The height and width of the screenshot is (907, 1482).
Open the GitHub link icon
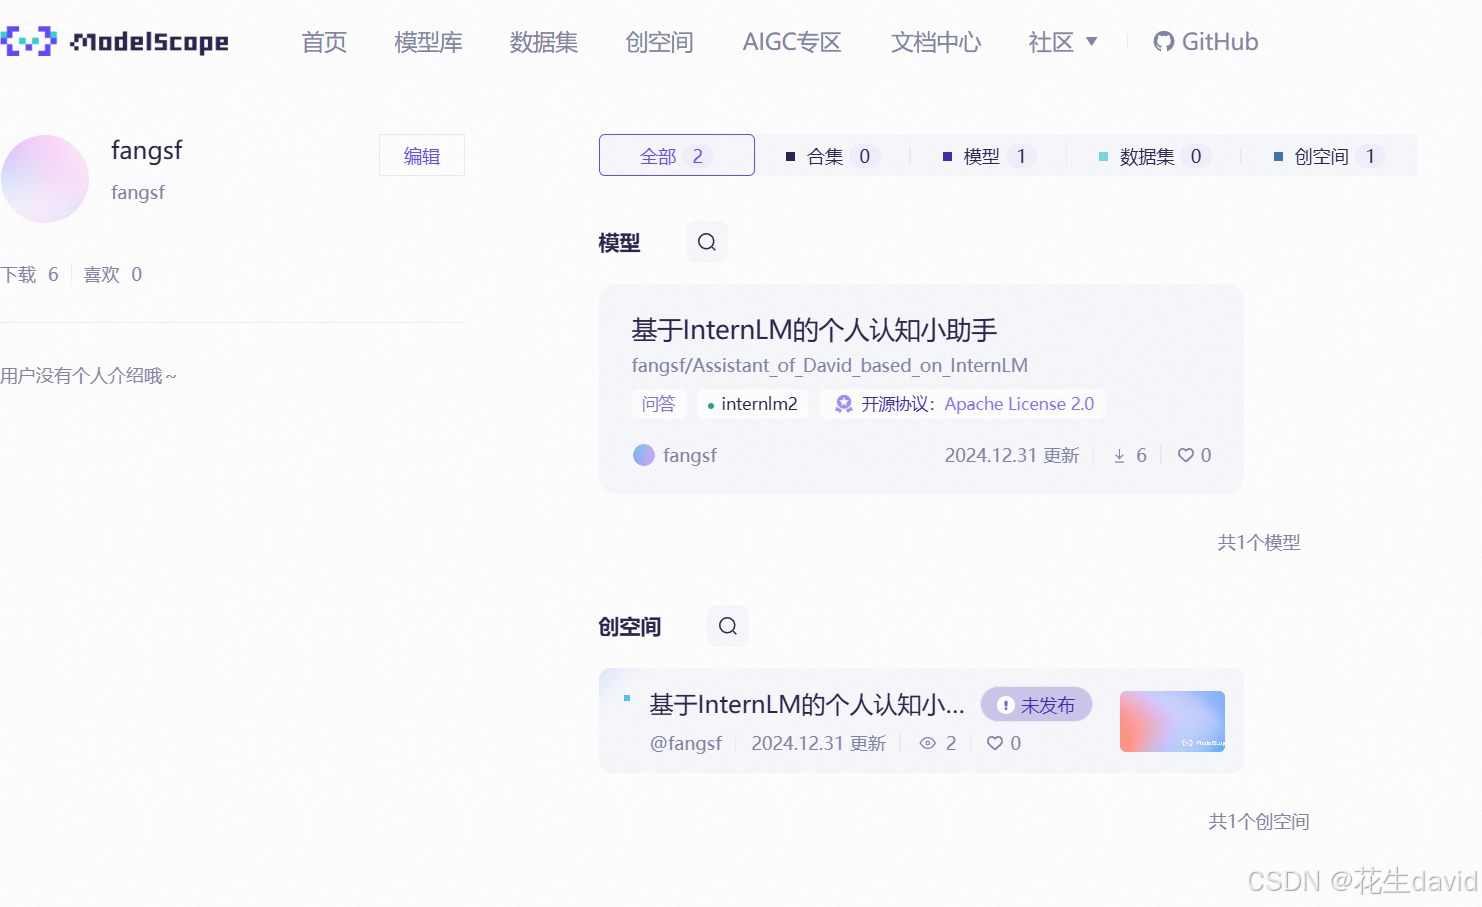1163,42
